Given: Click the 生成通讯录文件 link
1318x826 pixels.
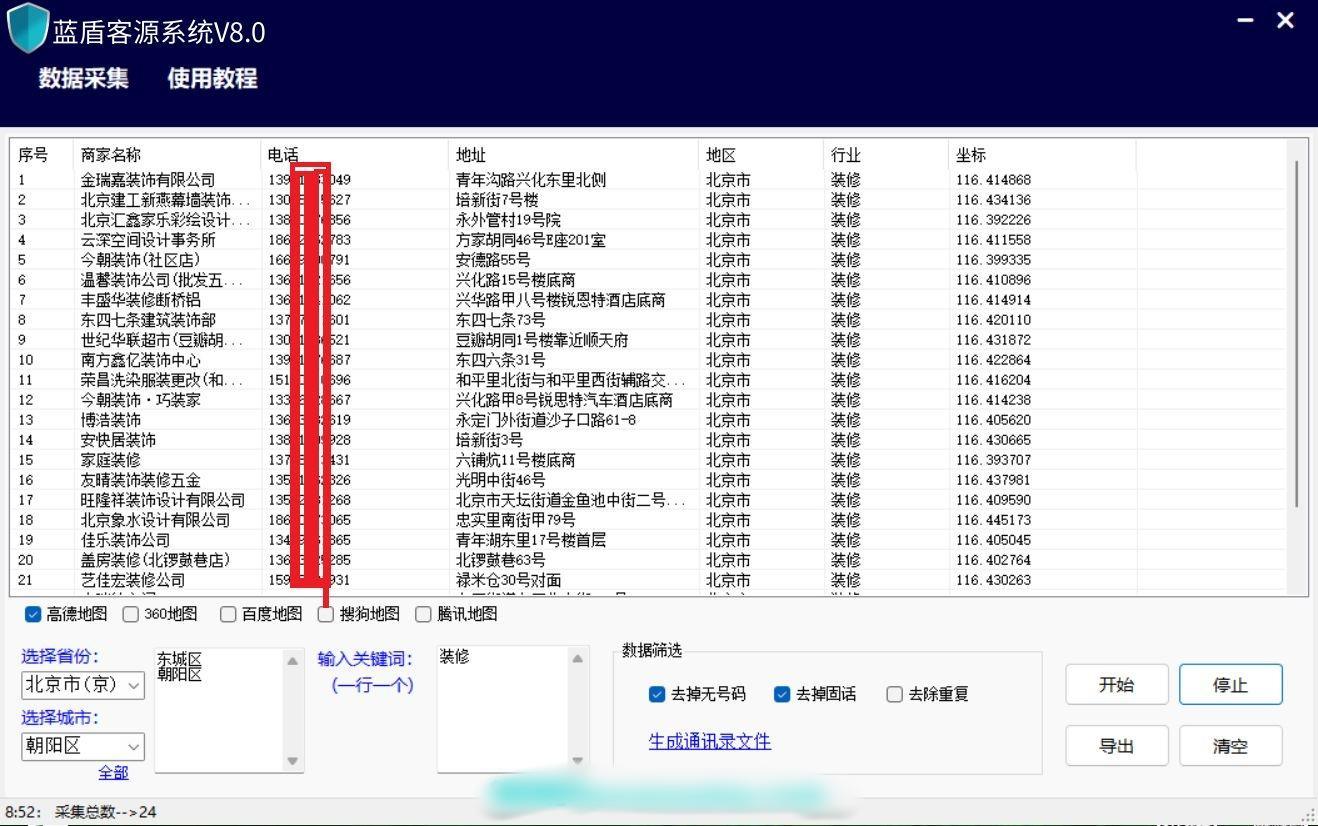Looking at the screenshot, I should (709, 741).
